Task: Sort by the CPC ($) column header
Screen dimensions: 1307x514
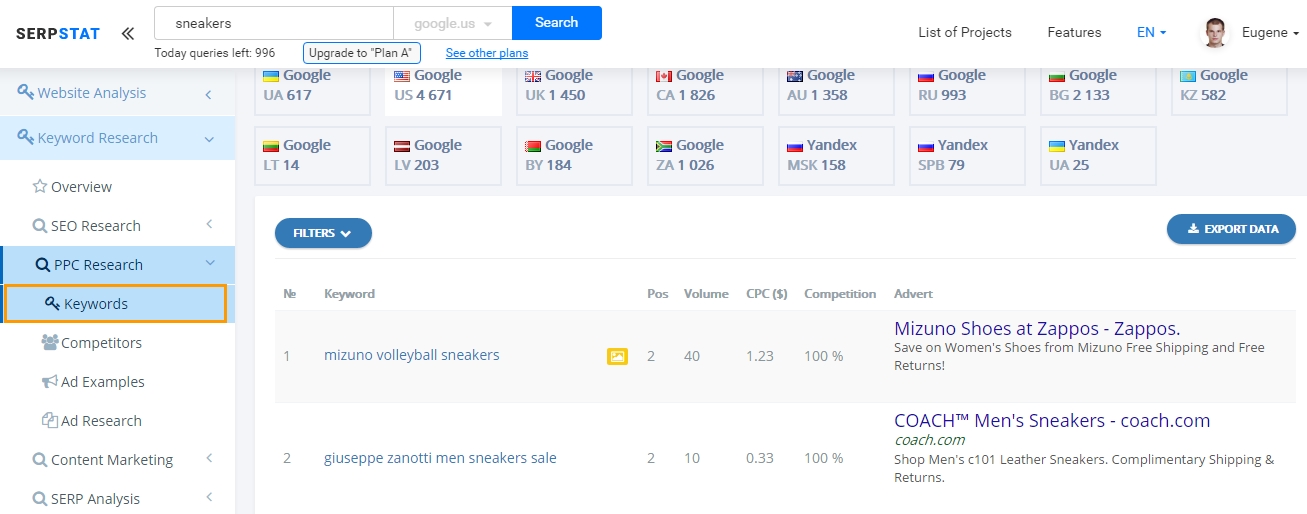Action: 767,294
